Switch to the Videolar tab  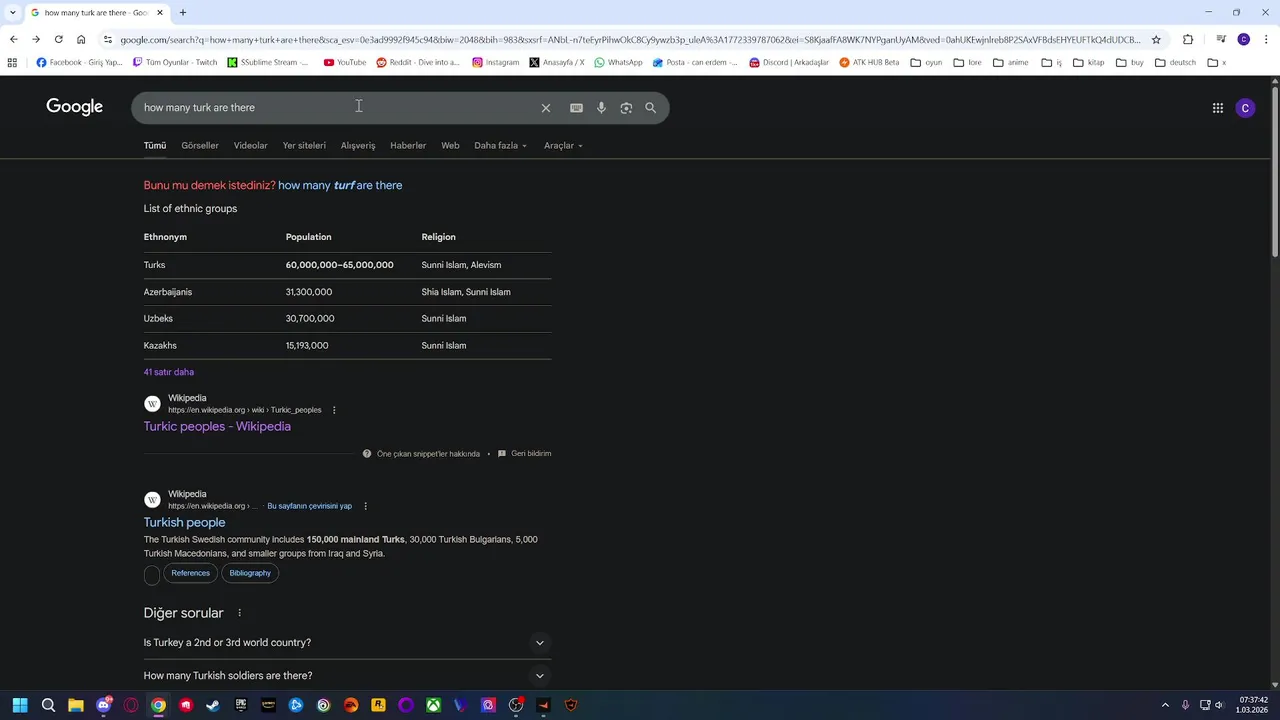251,146
